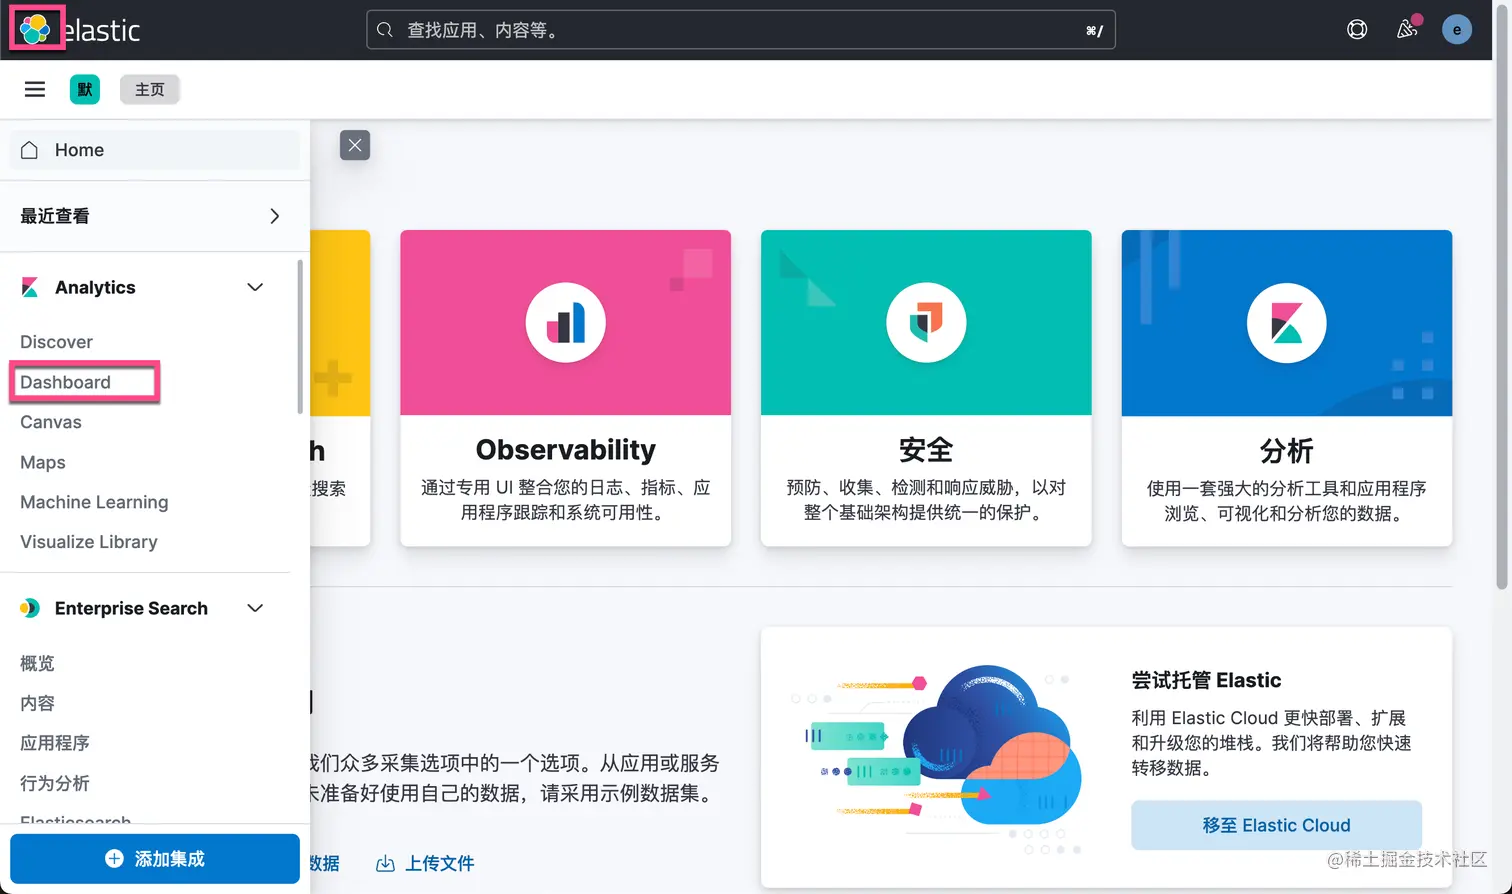Open the newsfeed notifications icon
The width and height of the screenshot is (1512, 894).
pos(1407,28)
